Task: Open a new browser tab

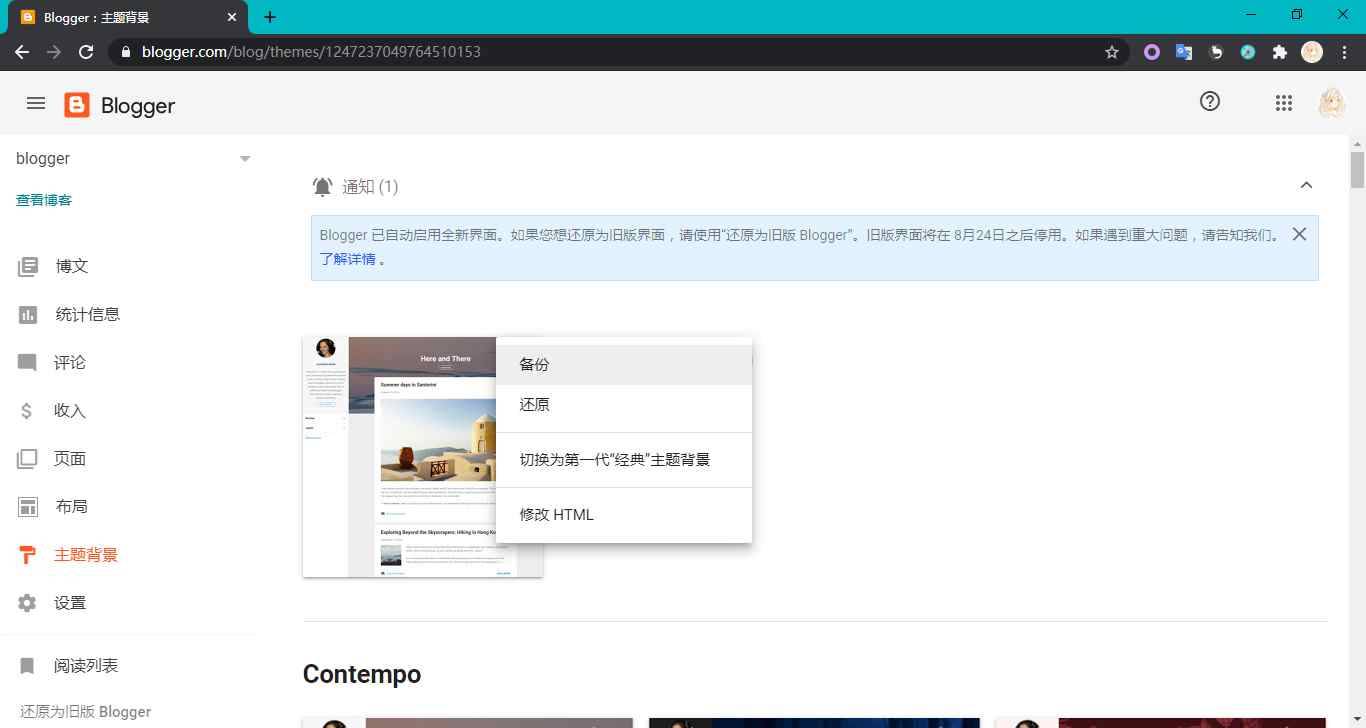Action: pyautogui.click(x=270, y=17)
